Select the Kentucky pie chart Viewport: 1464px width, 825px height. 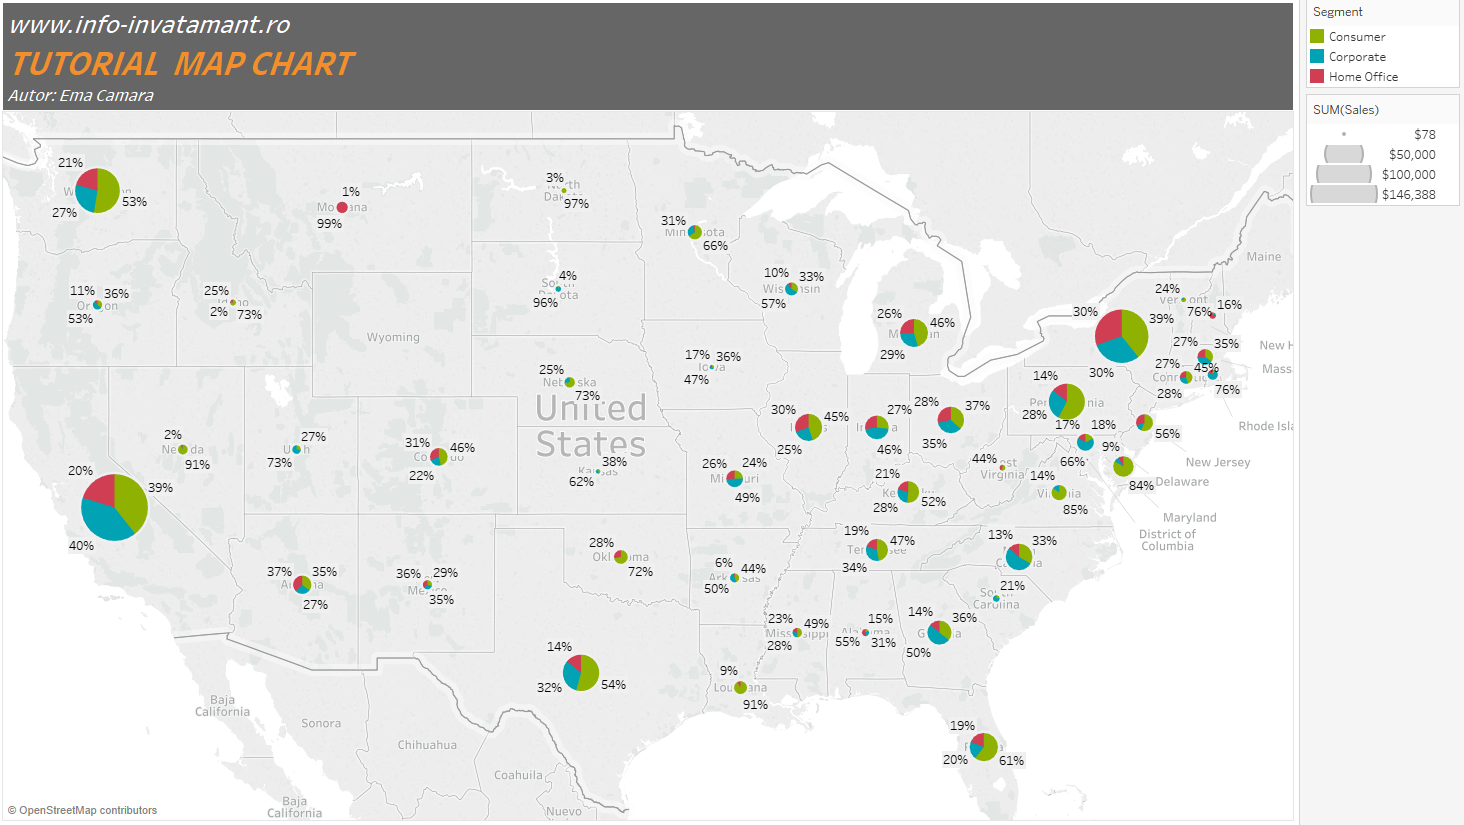click(908, 492)
